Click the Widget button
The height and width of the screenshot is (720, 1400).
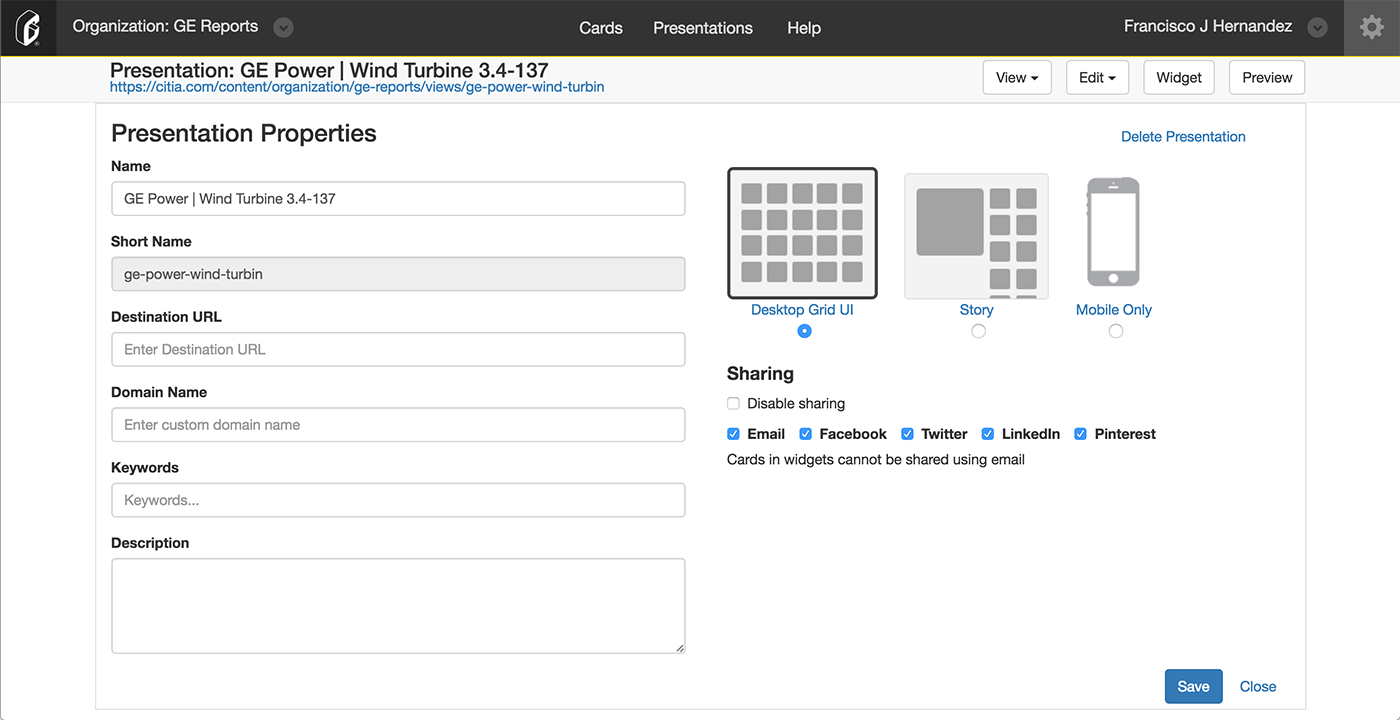(x=1179, y=78)
